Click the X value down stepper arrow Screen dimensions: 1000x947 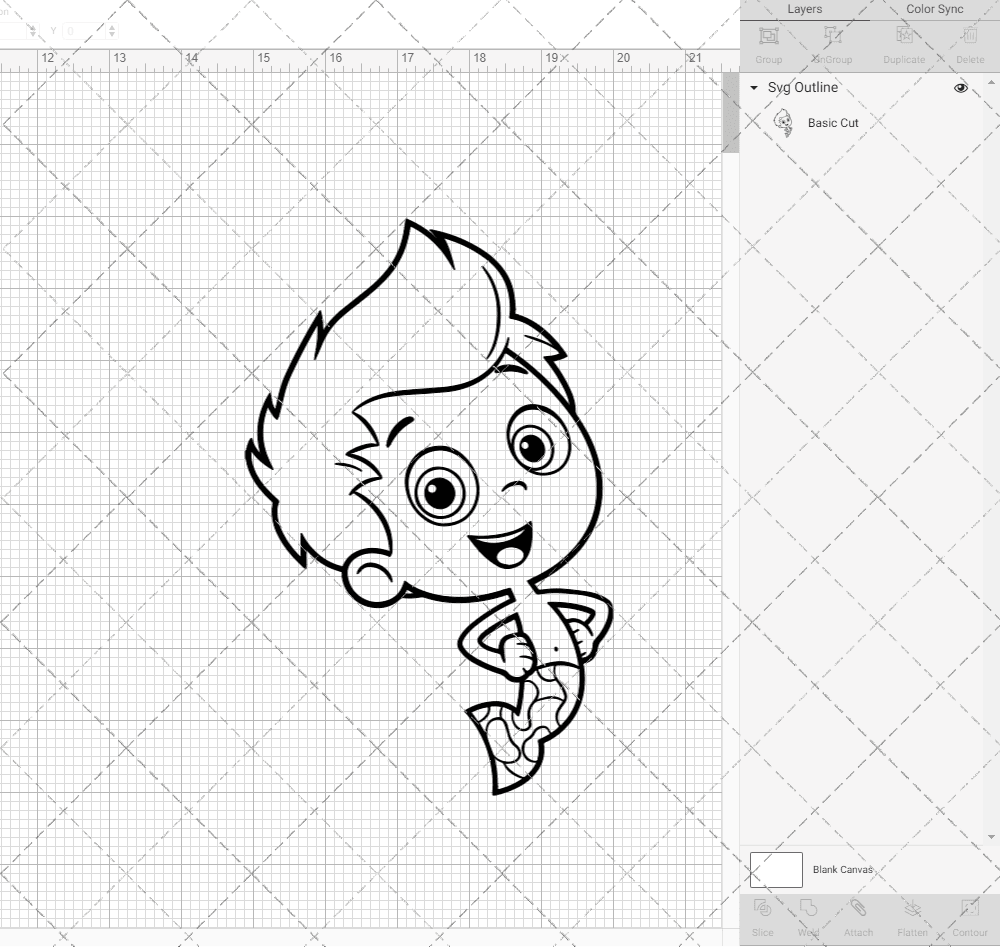click(33, 34)
